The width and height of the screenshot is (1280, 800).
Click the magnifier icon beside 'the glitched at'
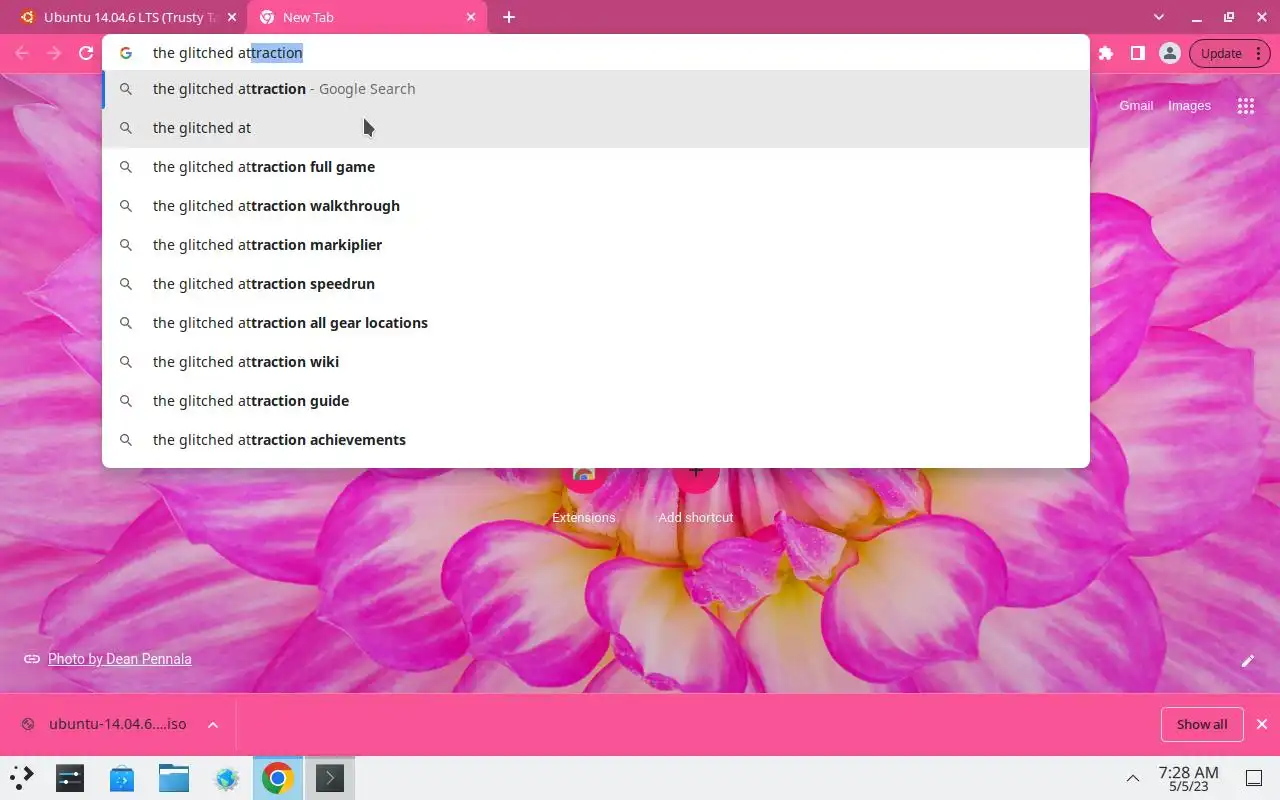click(126, 128)
